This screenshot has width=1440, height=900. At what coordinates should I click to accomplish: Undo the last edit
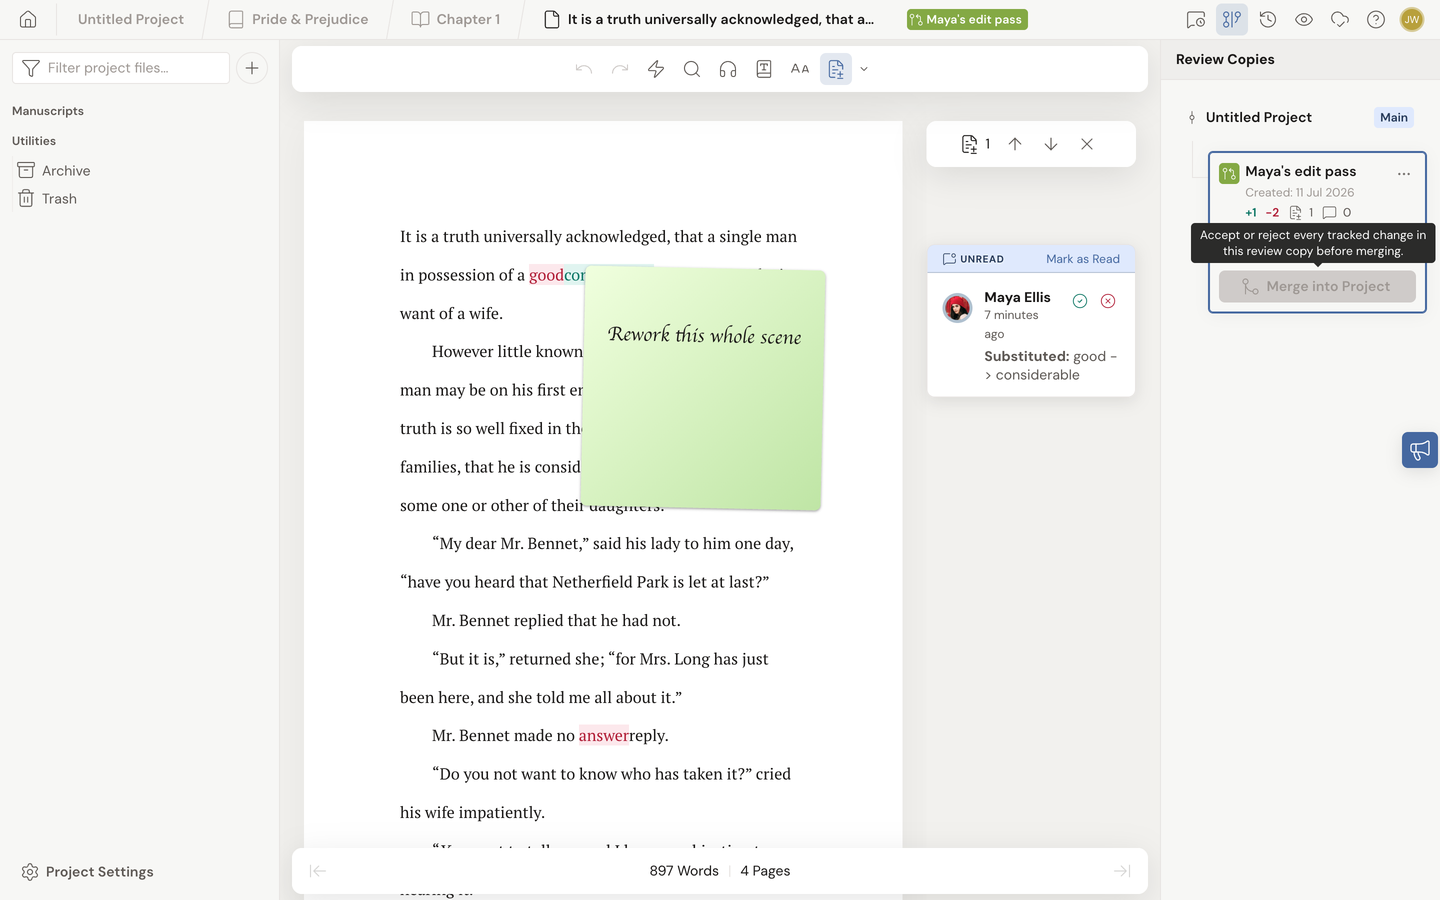click(x=584, y=69)
